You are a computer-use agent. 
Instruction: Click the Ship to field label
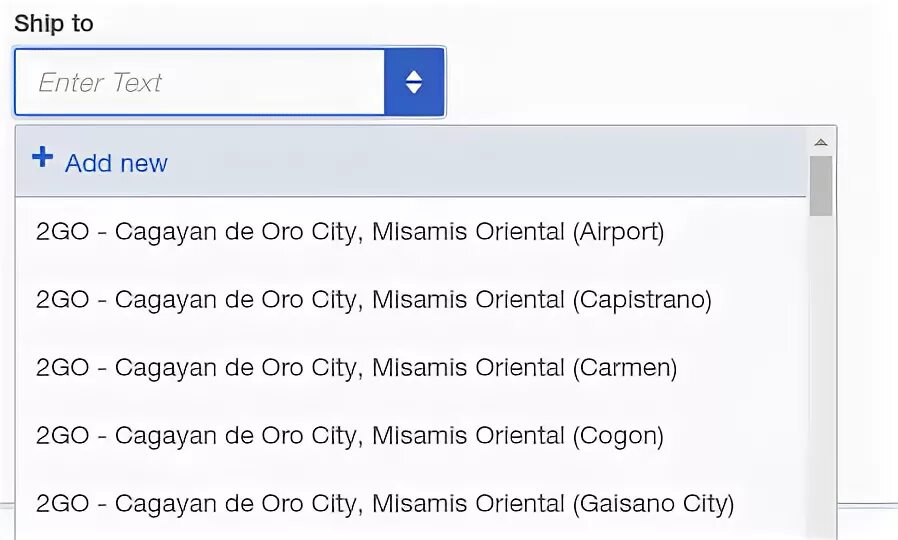tap(54, 23)
